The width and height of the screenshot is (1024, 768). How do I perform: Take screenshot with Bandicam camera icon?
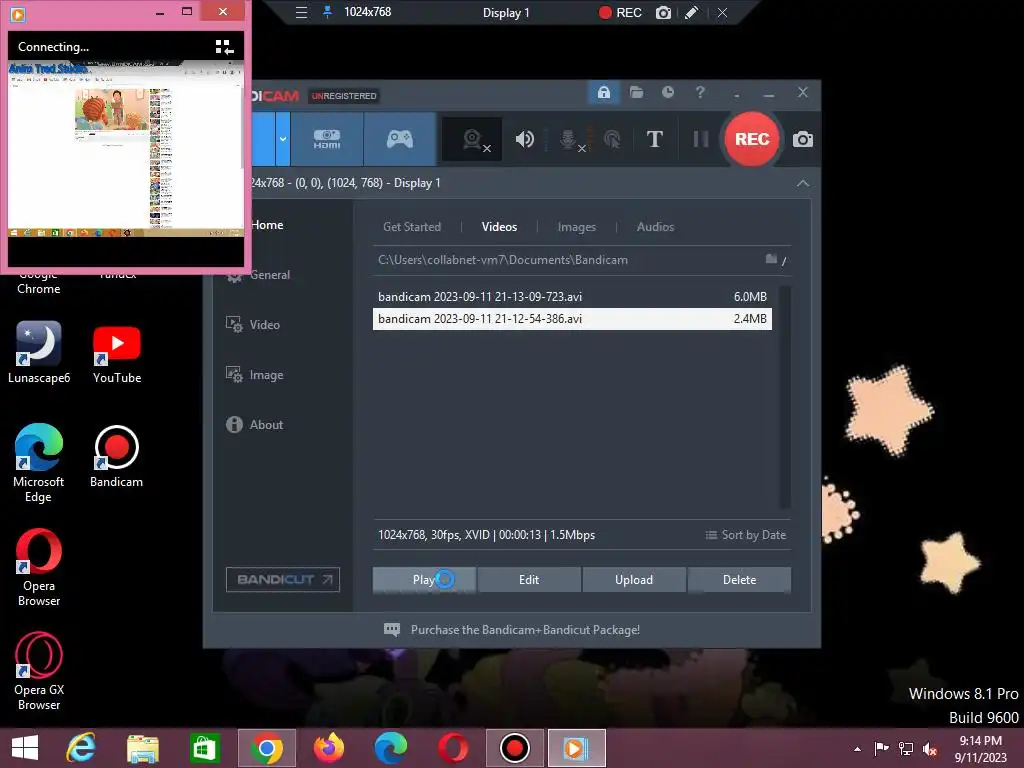pyautogui.click(x=803, y=139)
